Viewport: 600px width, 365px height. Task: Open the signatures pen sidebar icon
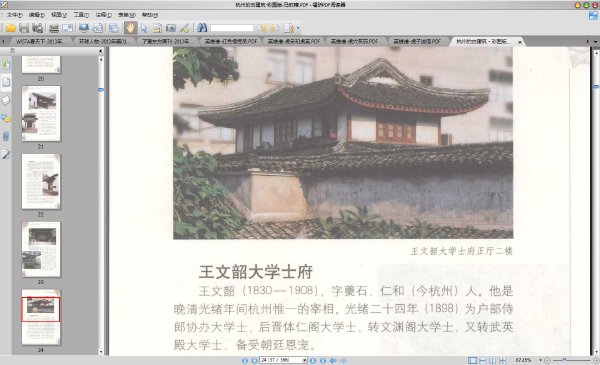[6, 154]
